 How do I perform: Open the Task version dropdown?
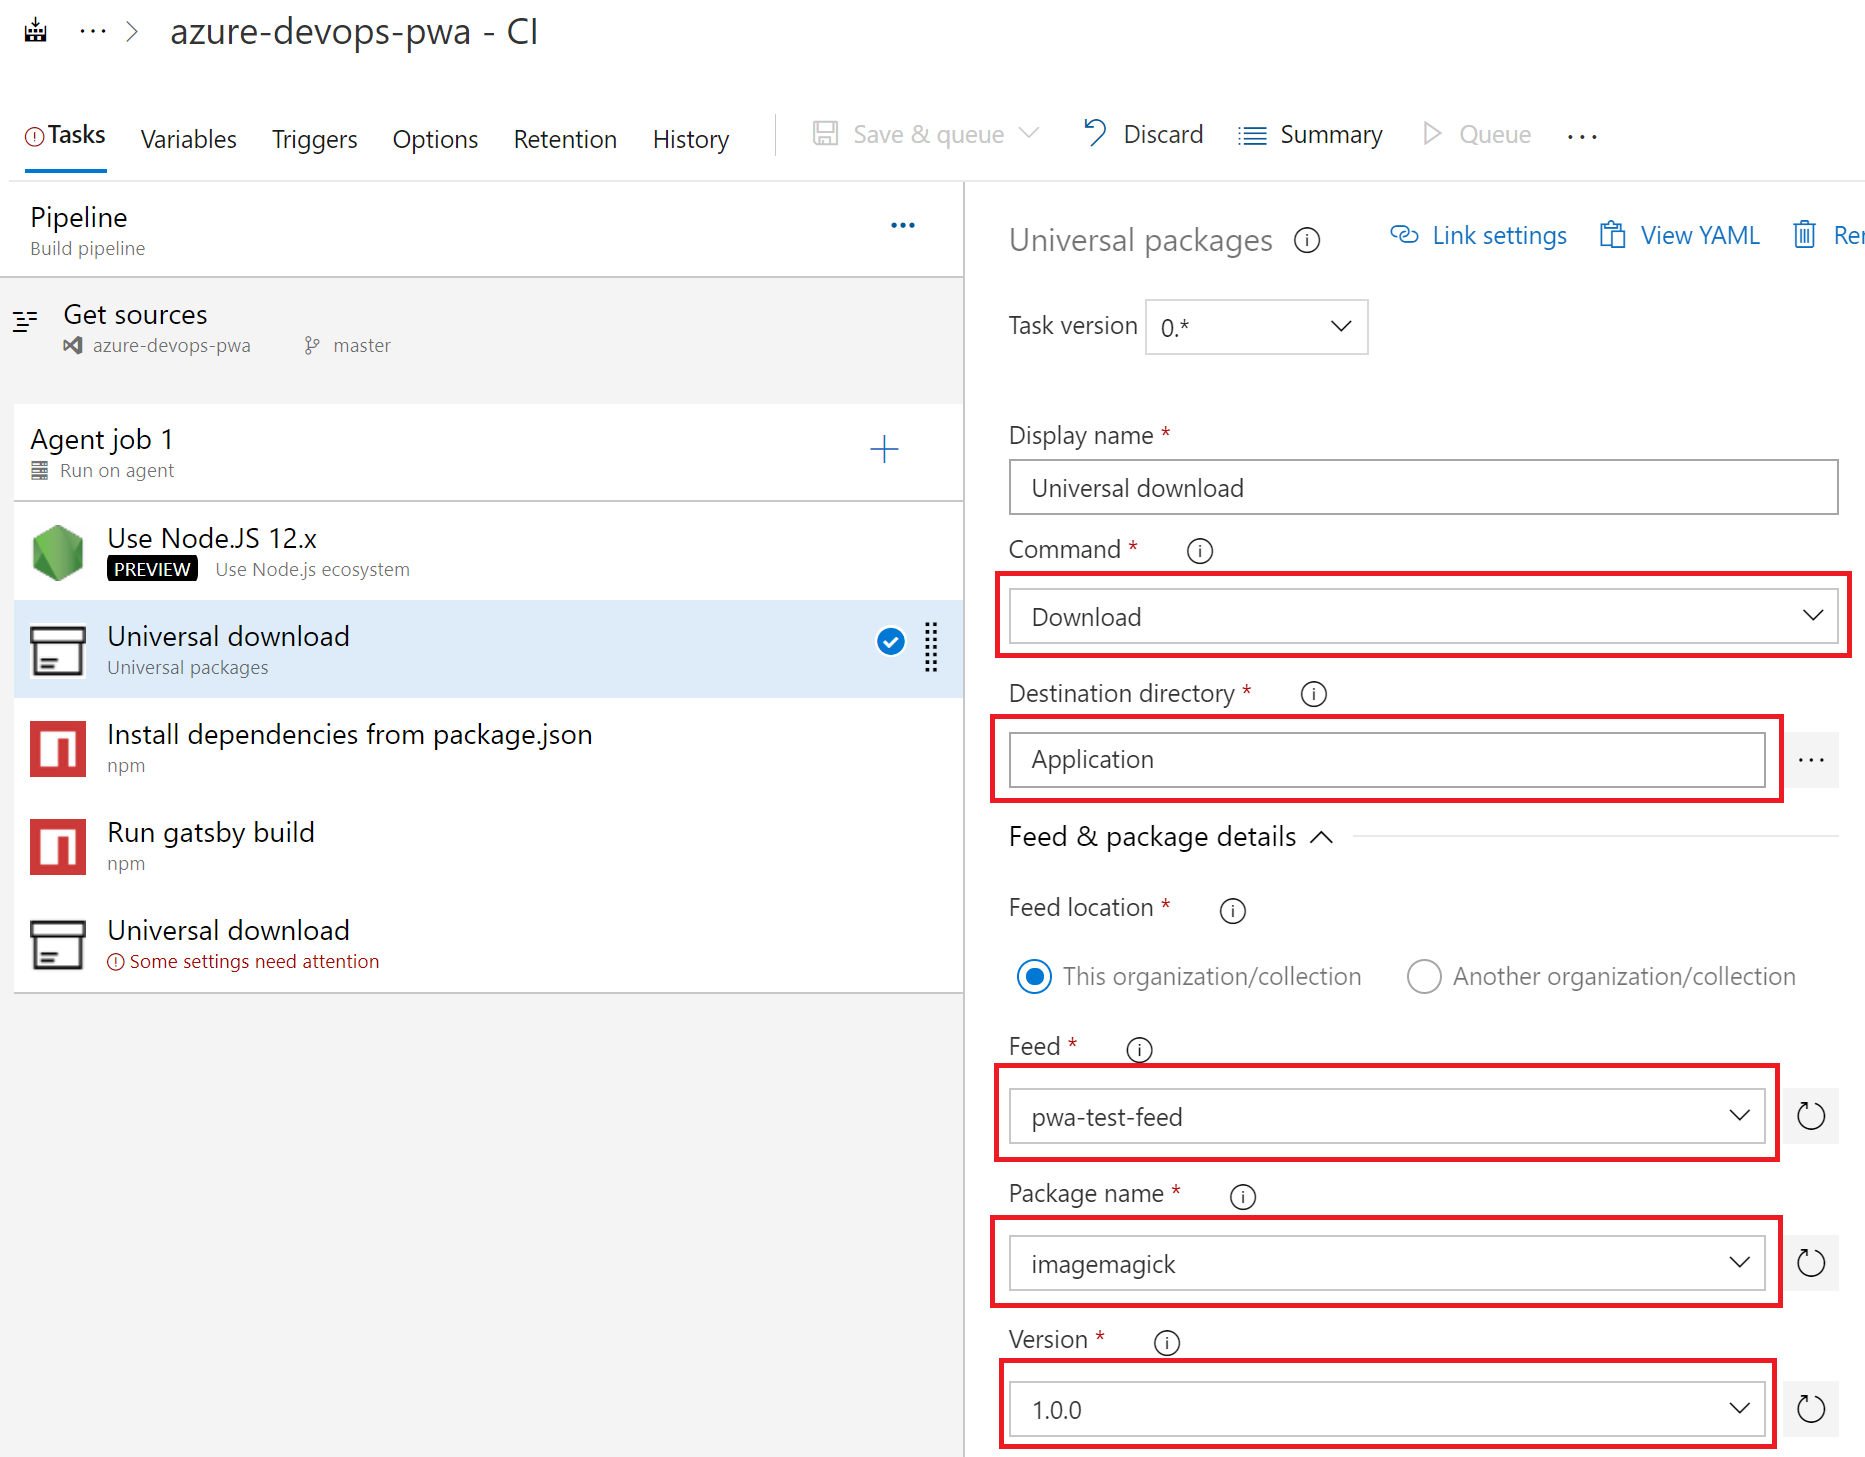point(1256,327)
